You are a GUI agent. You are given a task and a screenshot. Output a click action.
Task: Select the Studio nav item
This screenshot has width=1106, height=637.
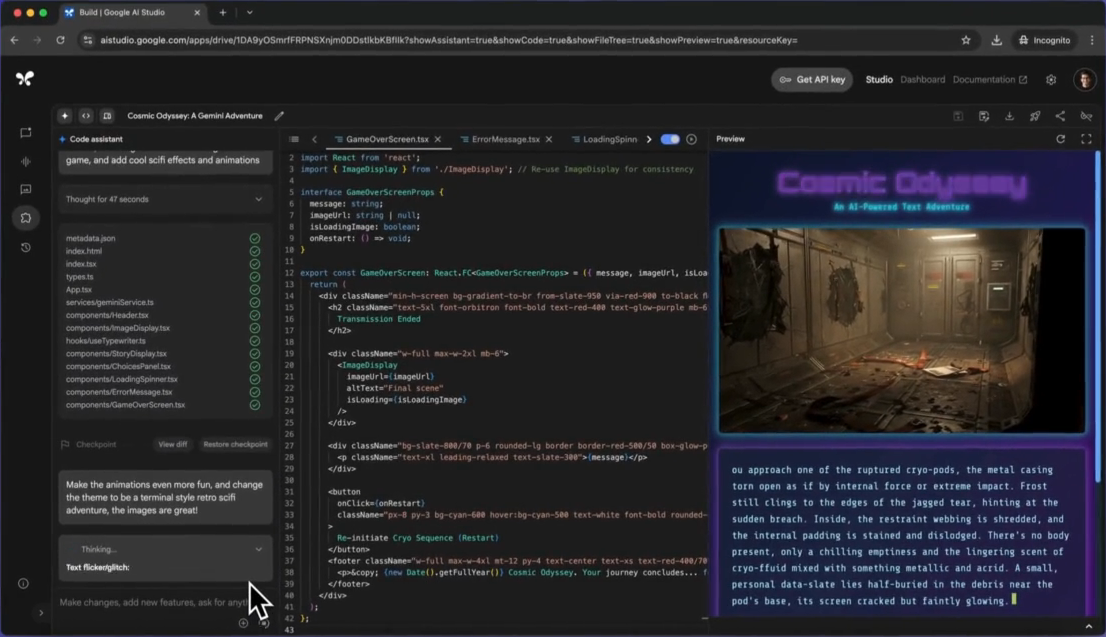point(879,80)
